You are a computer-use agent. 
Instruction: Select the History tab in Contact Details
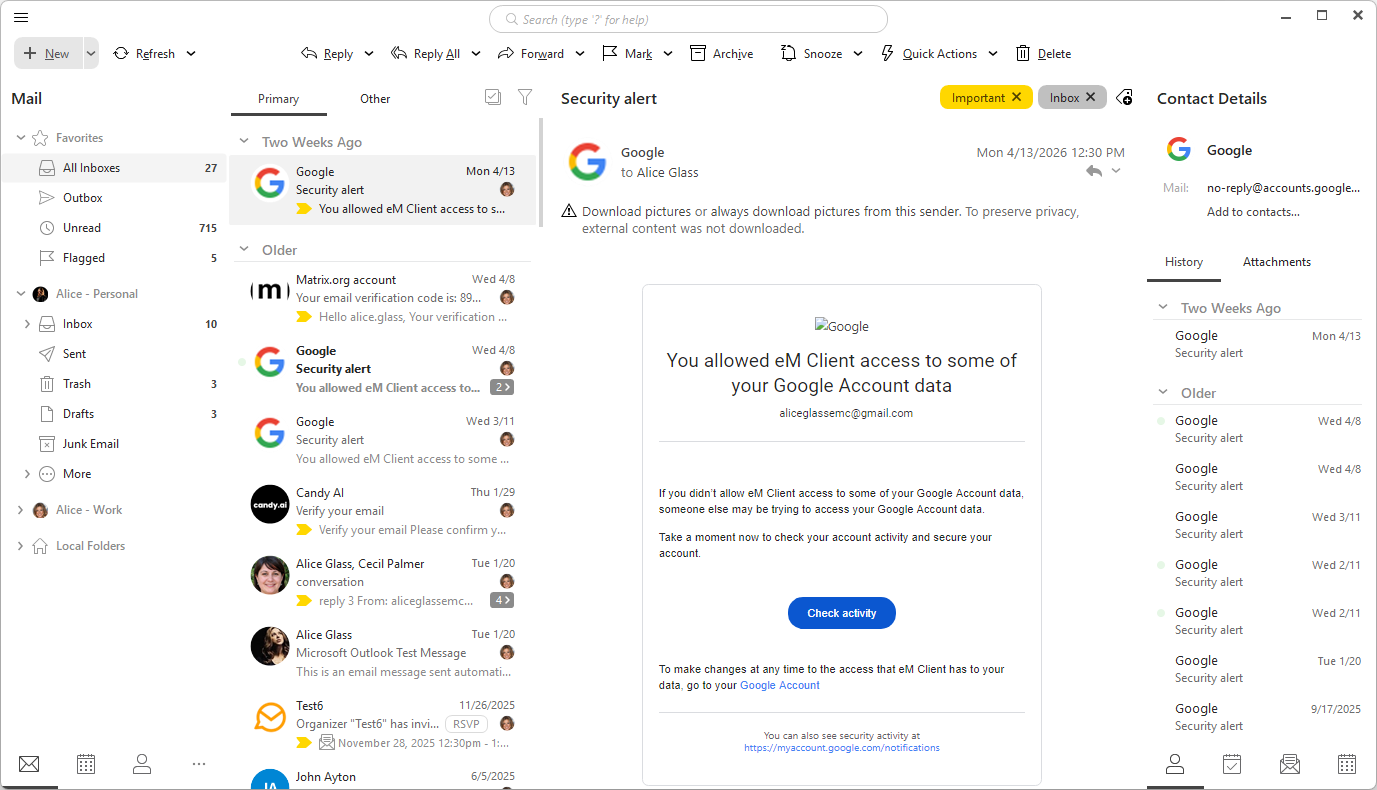tap(1184, 262)
